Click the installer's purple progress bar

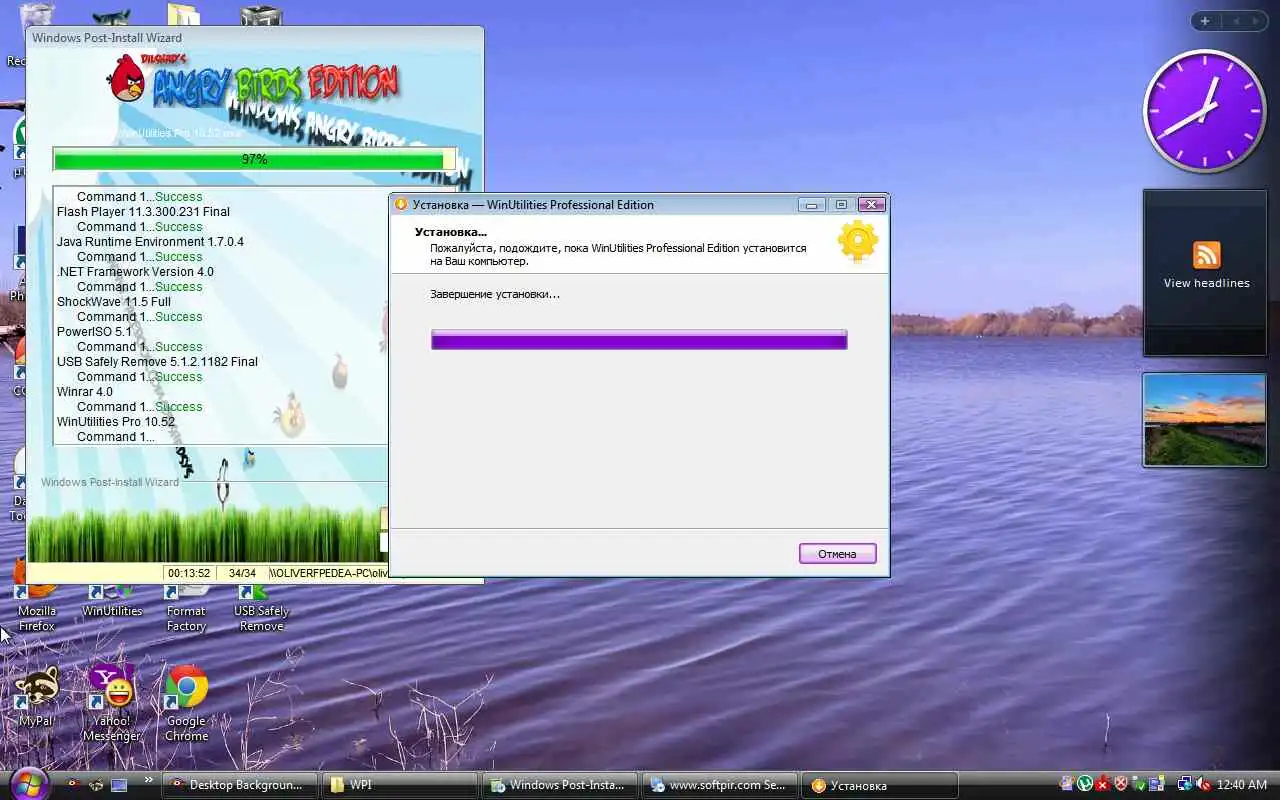coord(639,340)
